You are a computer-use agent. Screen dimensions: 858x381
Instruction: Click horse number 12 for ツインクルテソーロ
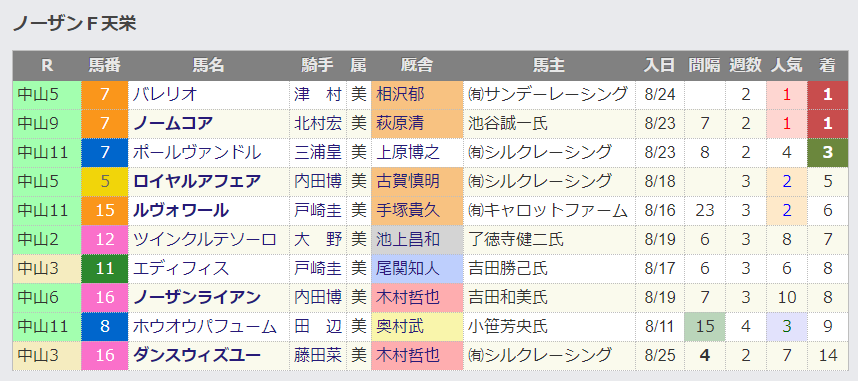(x=105, y=239)
